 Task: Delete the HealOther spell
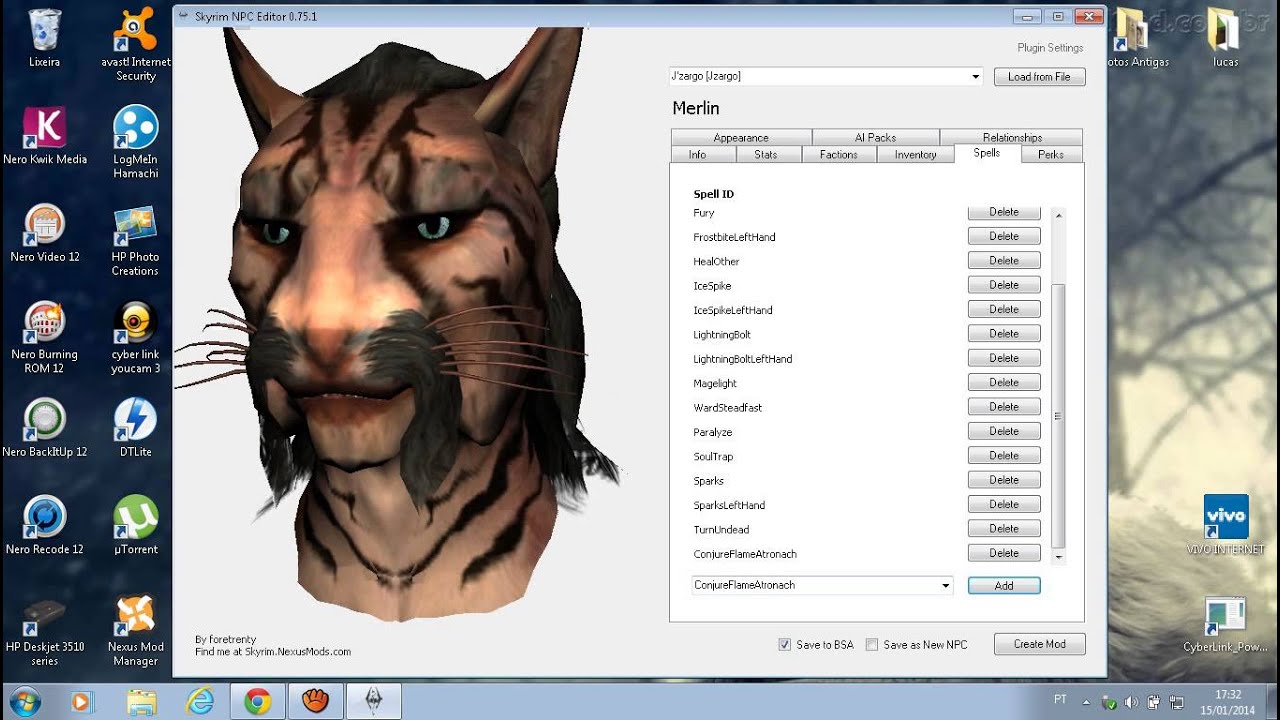pyautogui.click(x=1004, y=260)
